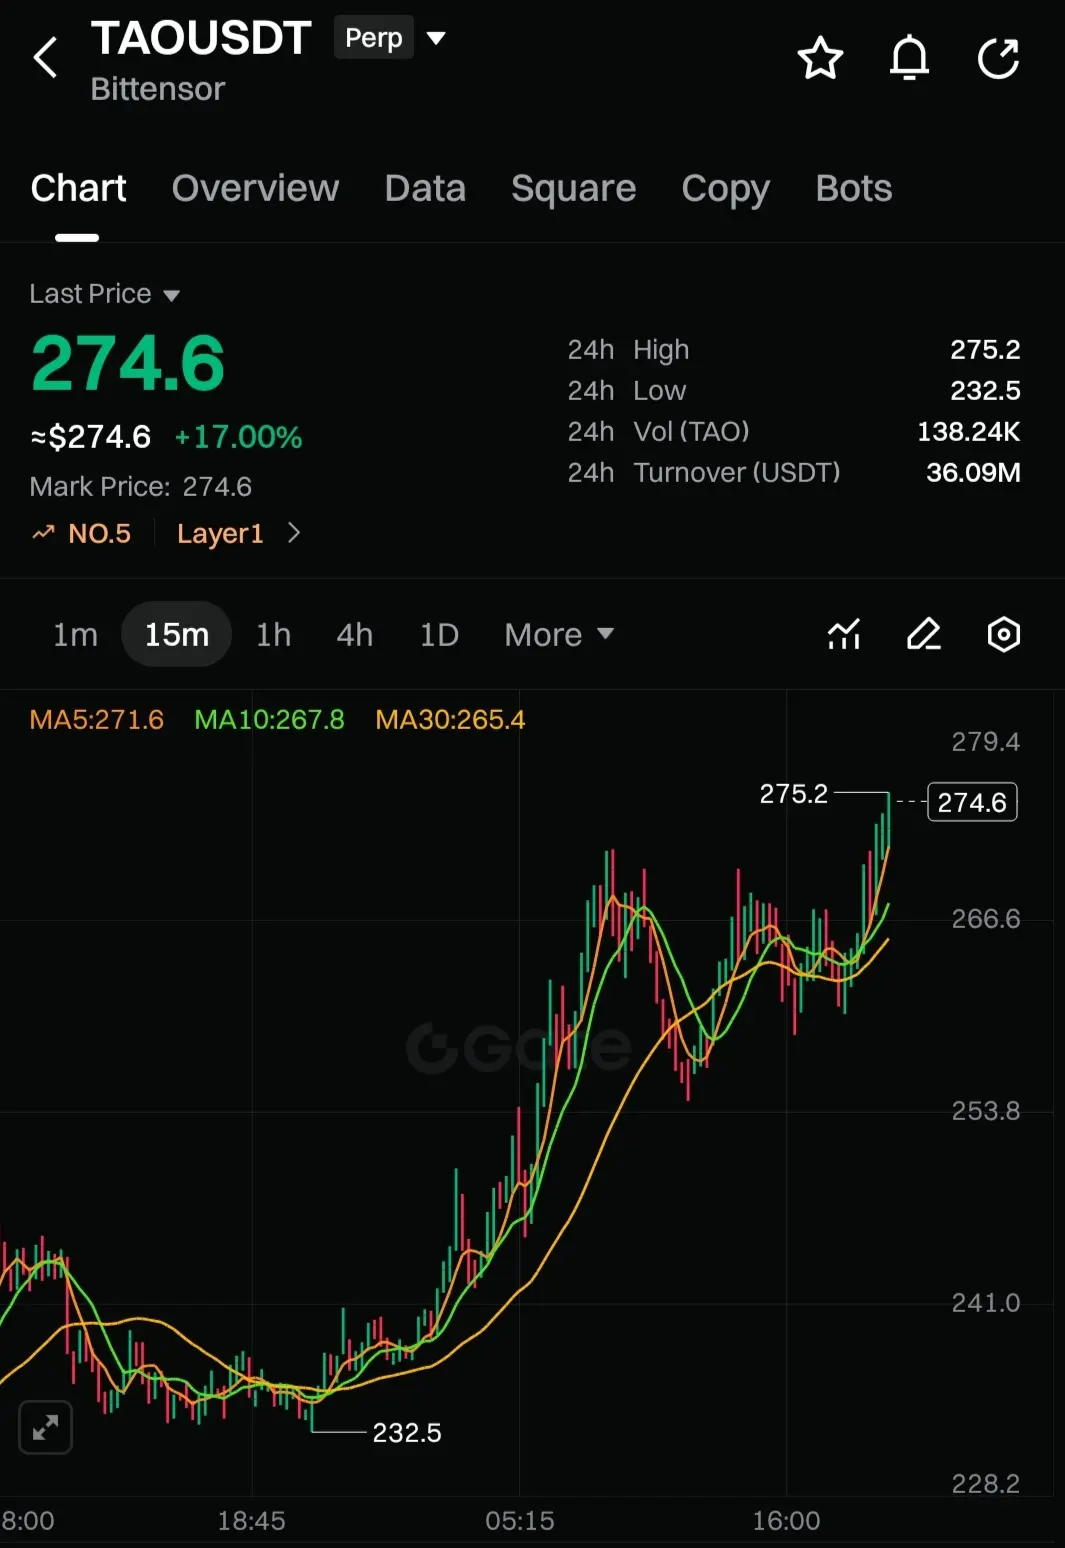
Task: Open Layer1 category chevron
Action: pyautogui.click(x=294, y=533)
